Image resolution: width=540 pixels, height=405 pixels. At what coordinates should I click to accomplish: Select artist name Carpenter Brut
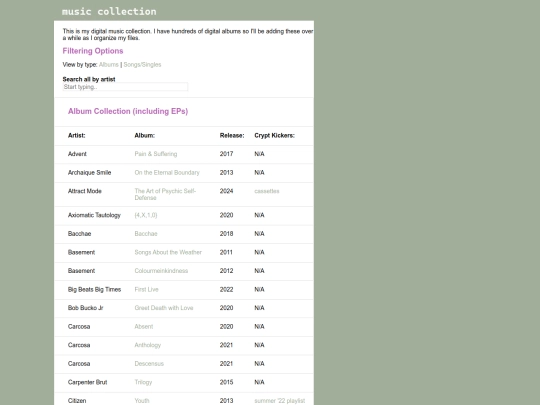pos(87,382)
